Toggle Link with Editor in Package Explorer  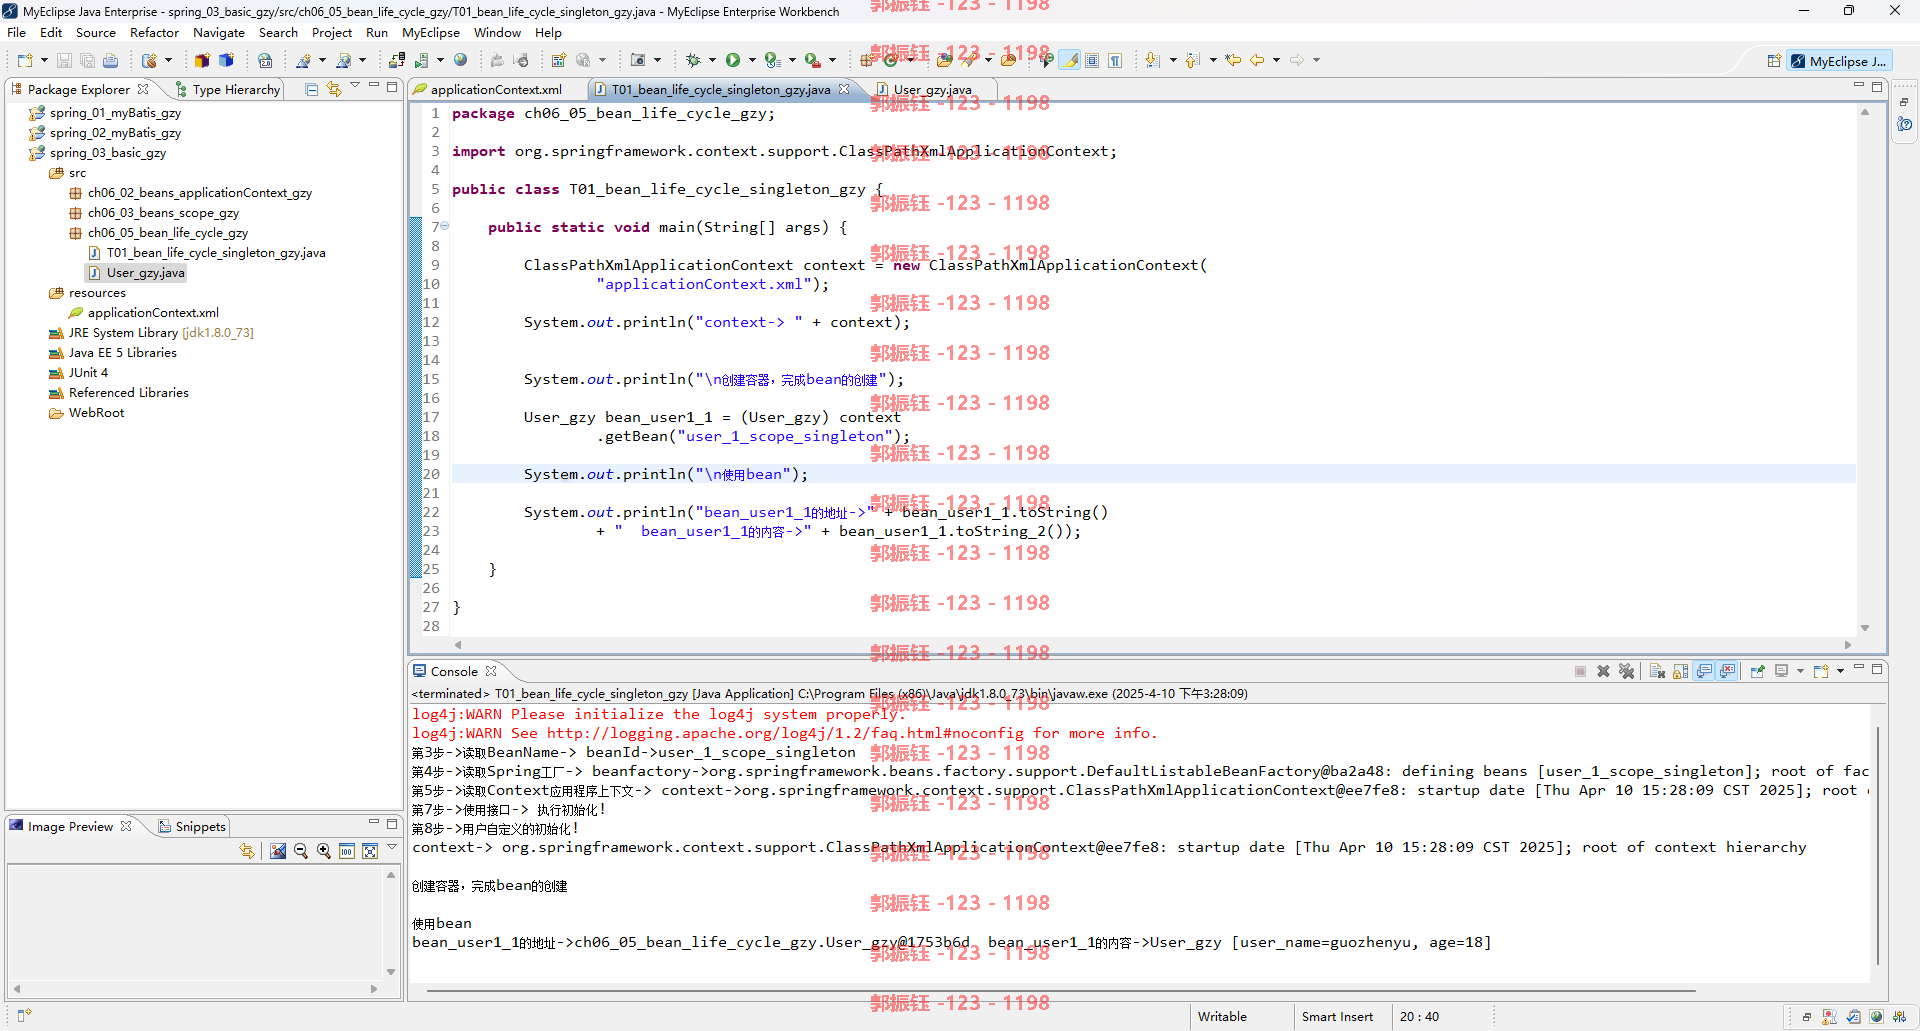tap(334, 89)
